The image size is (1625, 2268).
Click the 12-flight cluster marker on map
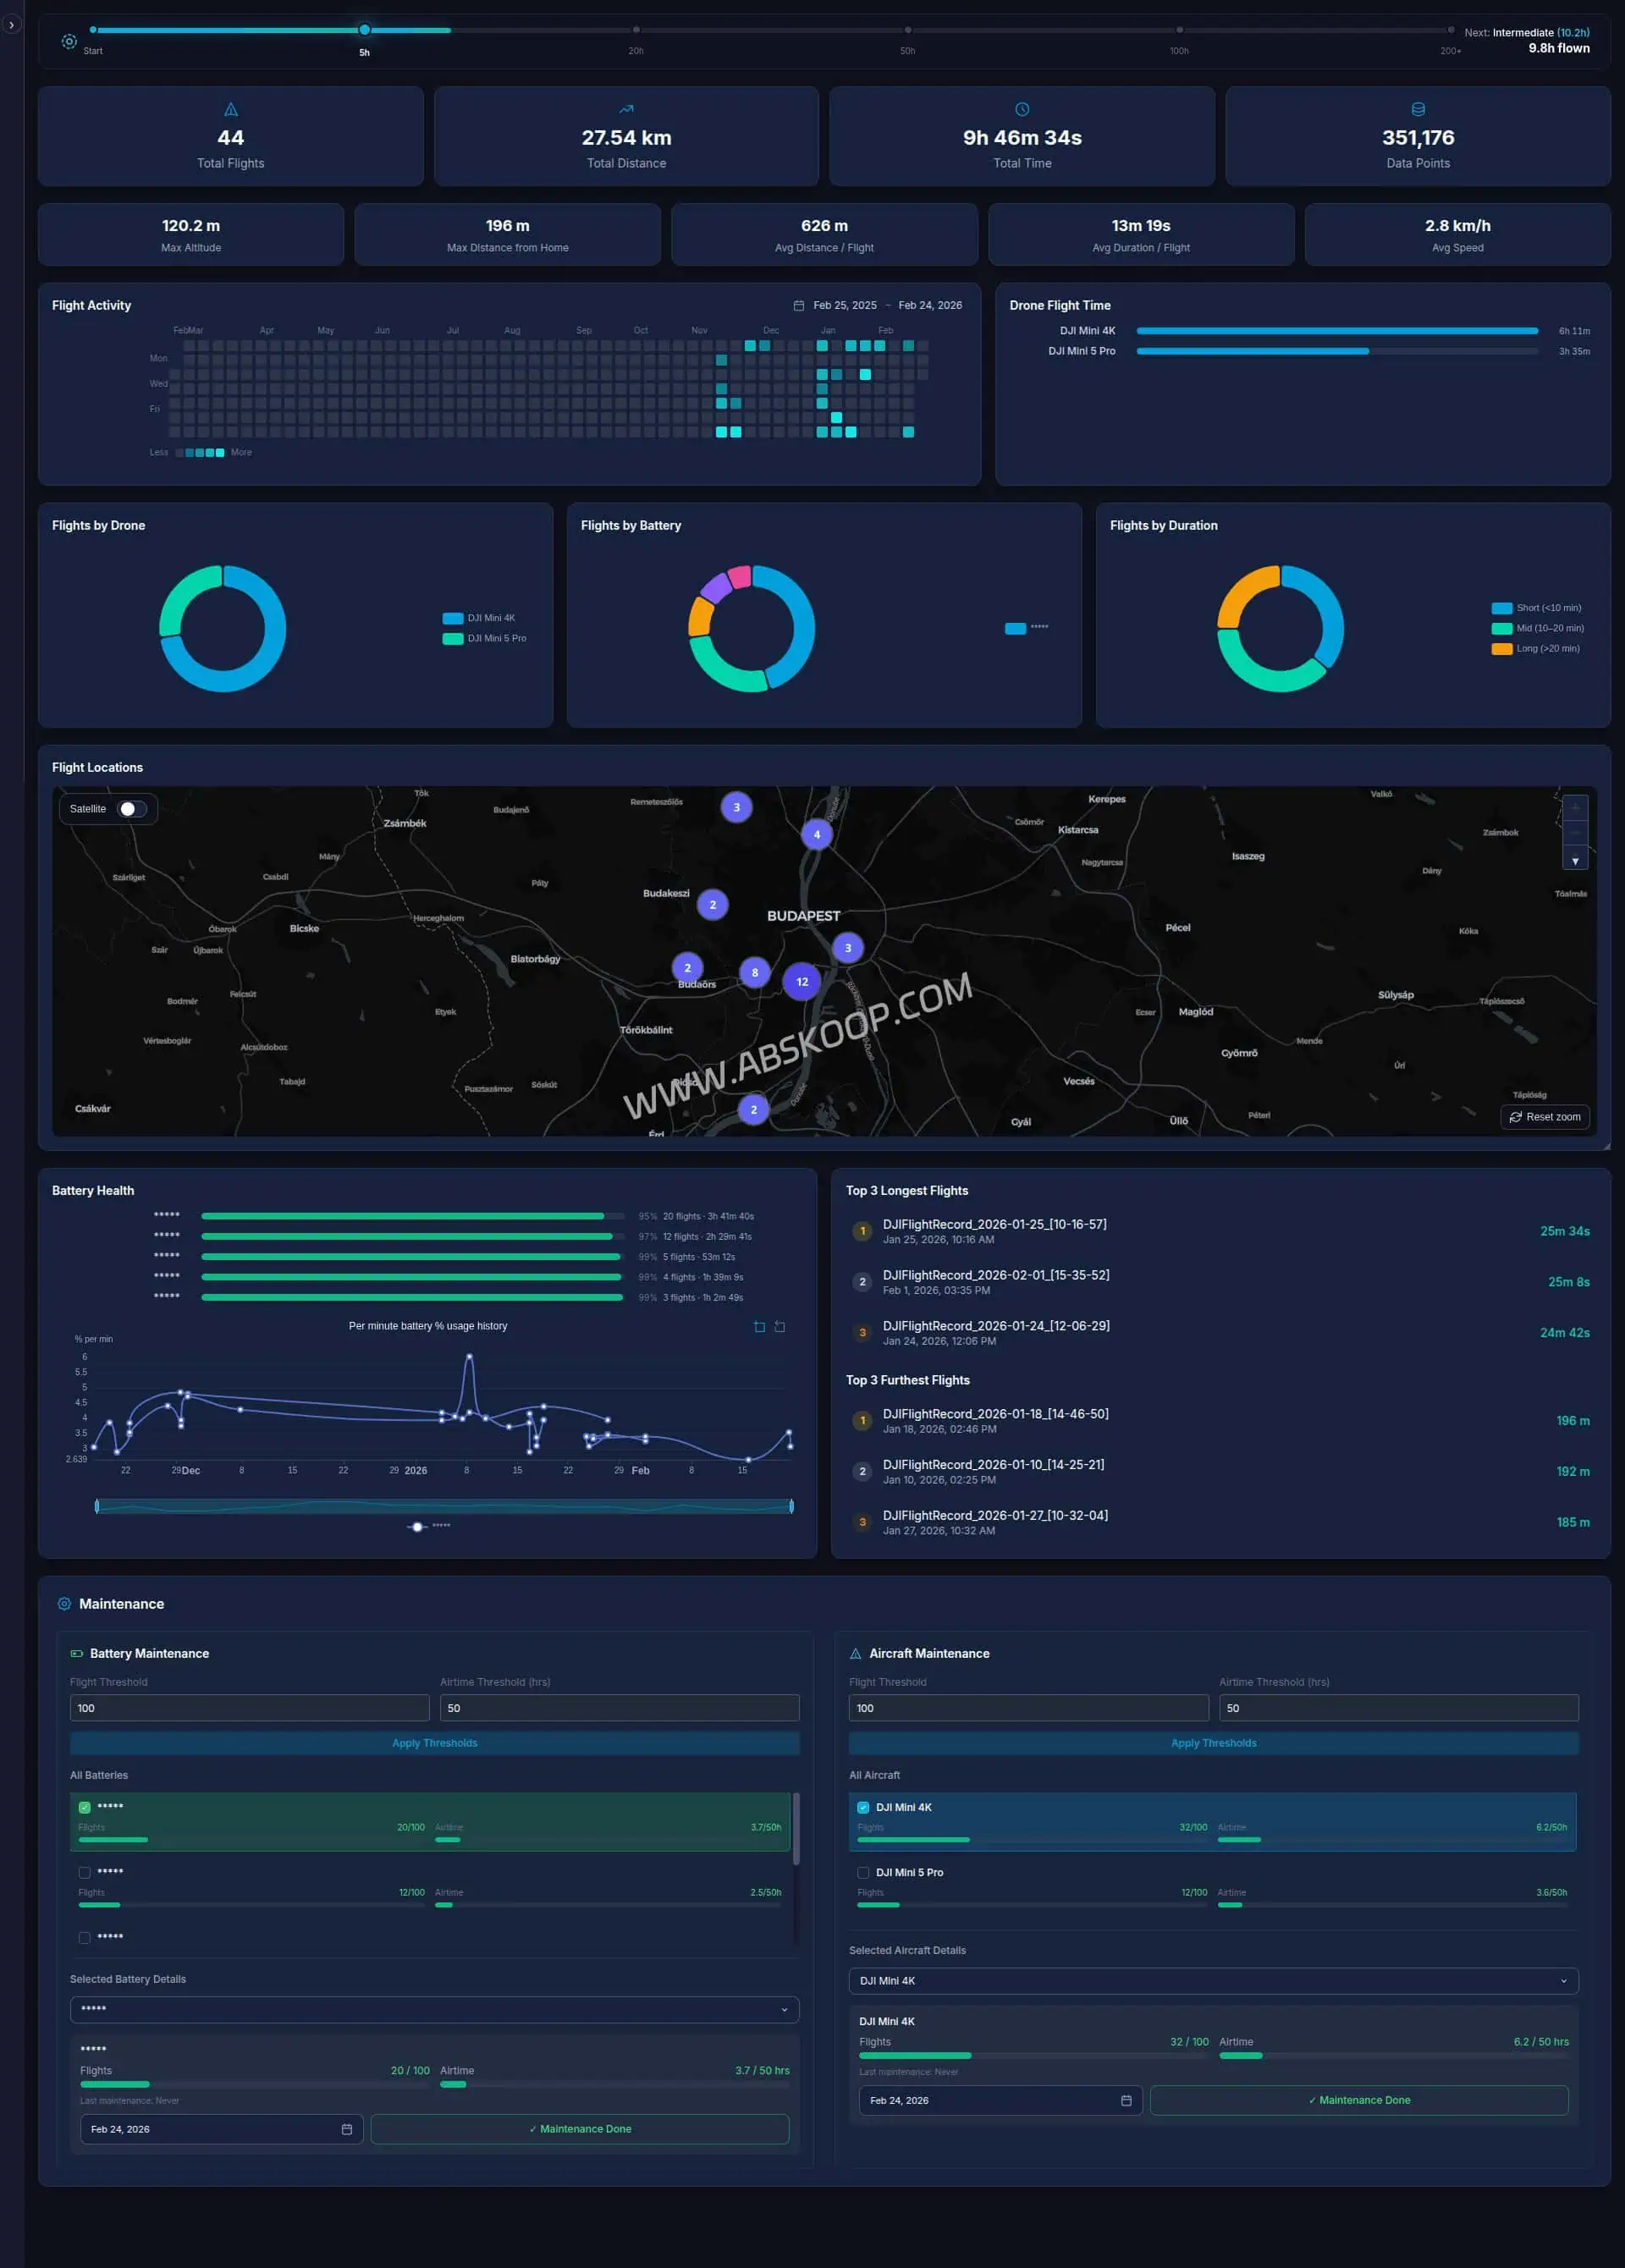[802, 982]
